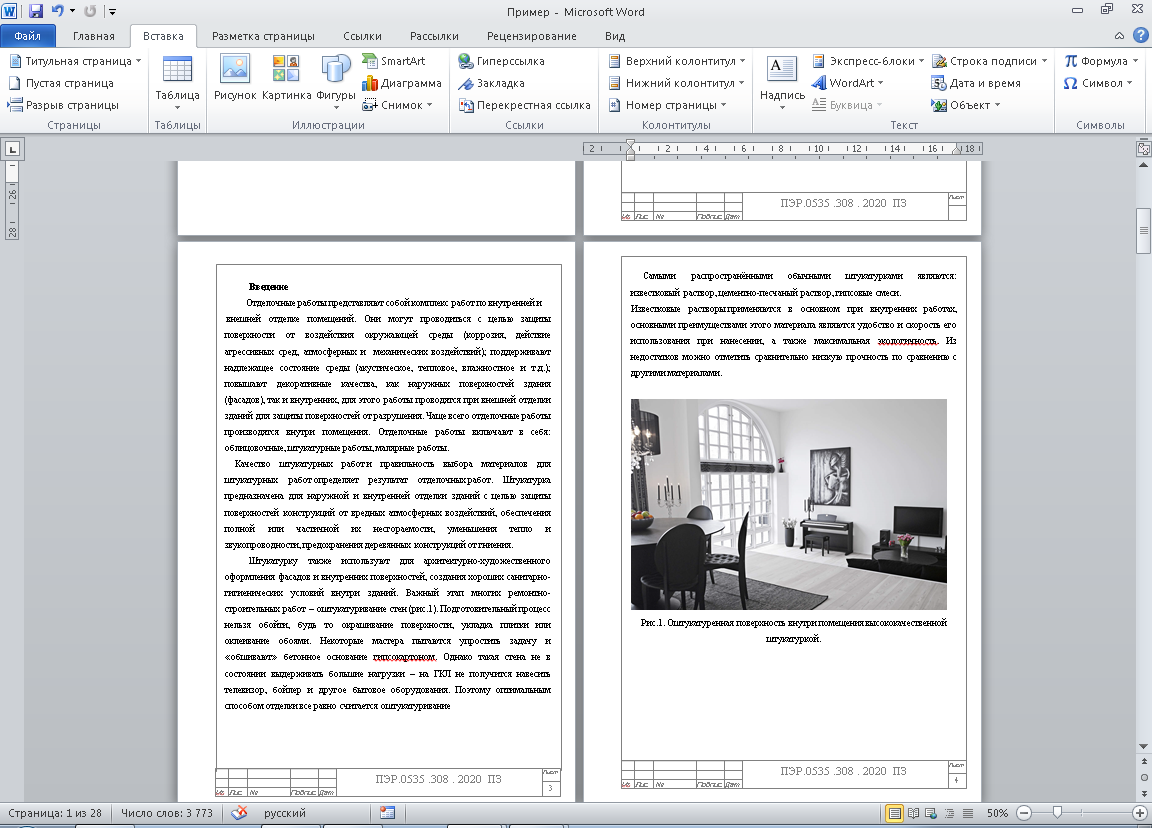Open the Файл tab

pyautogui.click(x=28, y=36)
